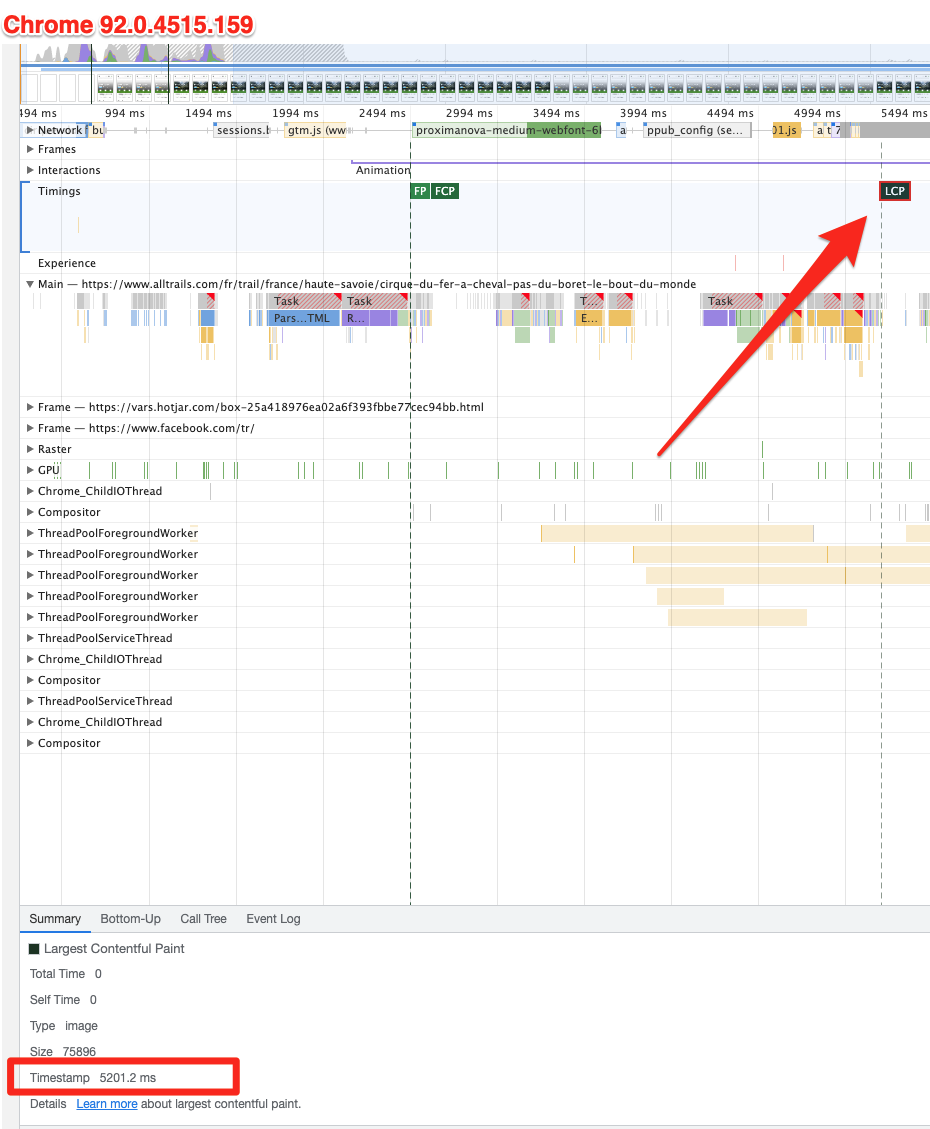Open the Summary tab
930x1129 pixels.
pyautogui.click(x=55, y=919)
